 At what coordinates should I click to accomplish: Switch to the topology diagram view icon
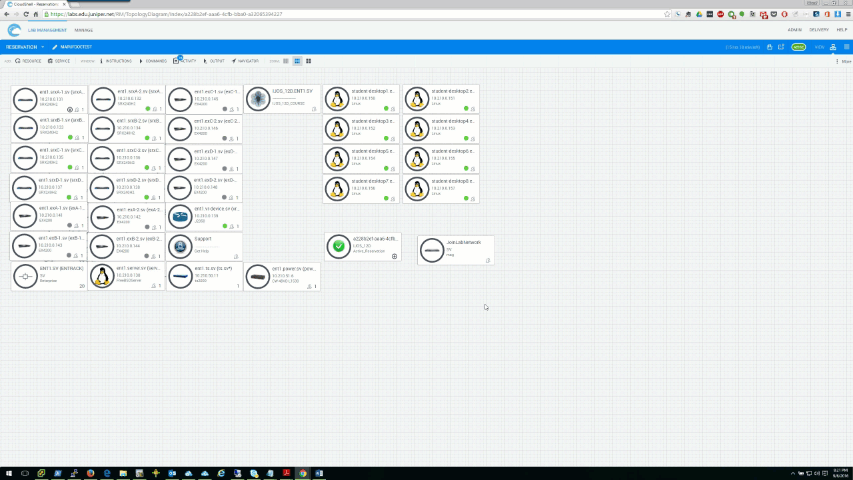(x=833, y=47)
